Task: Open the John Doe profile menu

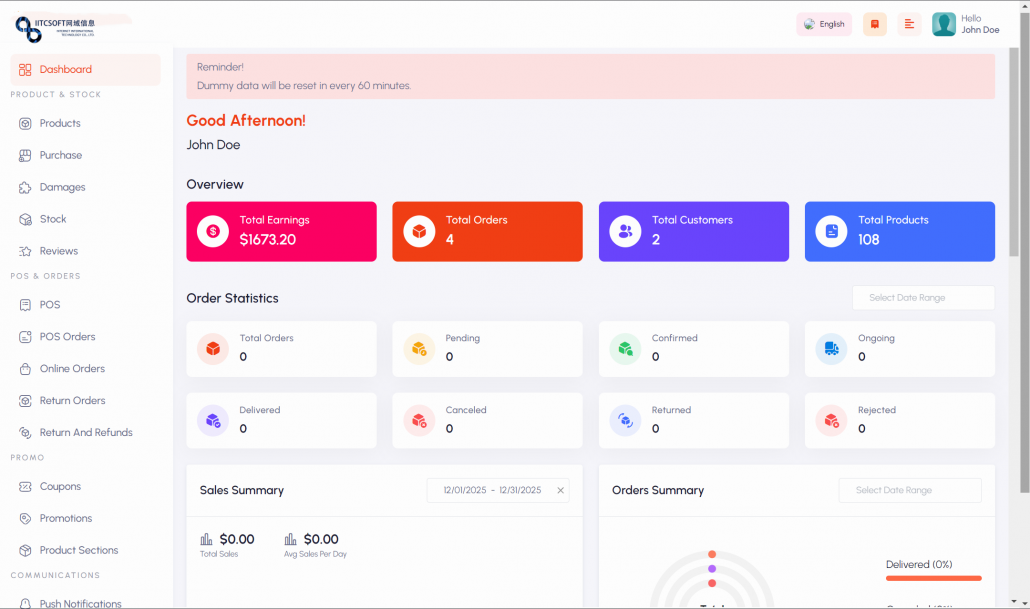Action: (966, 24)
